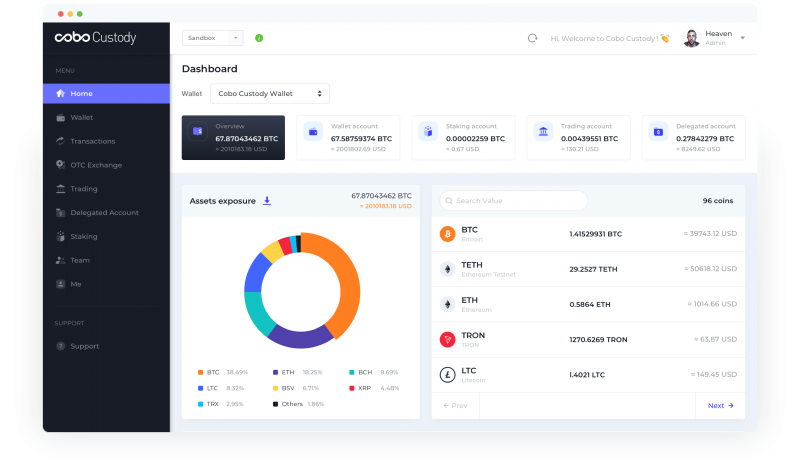The image size is (800, 475).
Task: Click the Staking sidebar icon
Action: click(x=61, y=236)
